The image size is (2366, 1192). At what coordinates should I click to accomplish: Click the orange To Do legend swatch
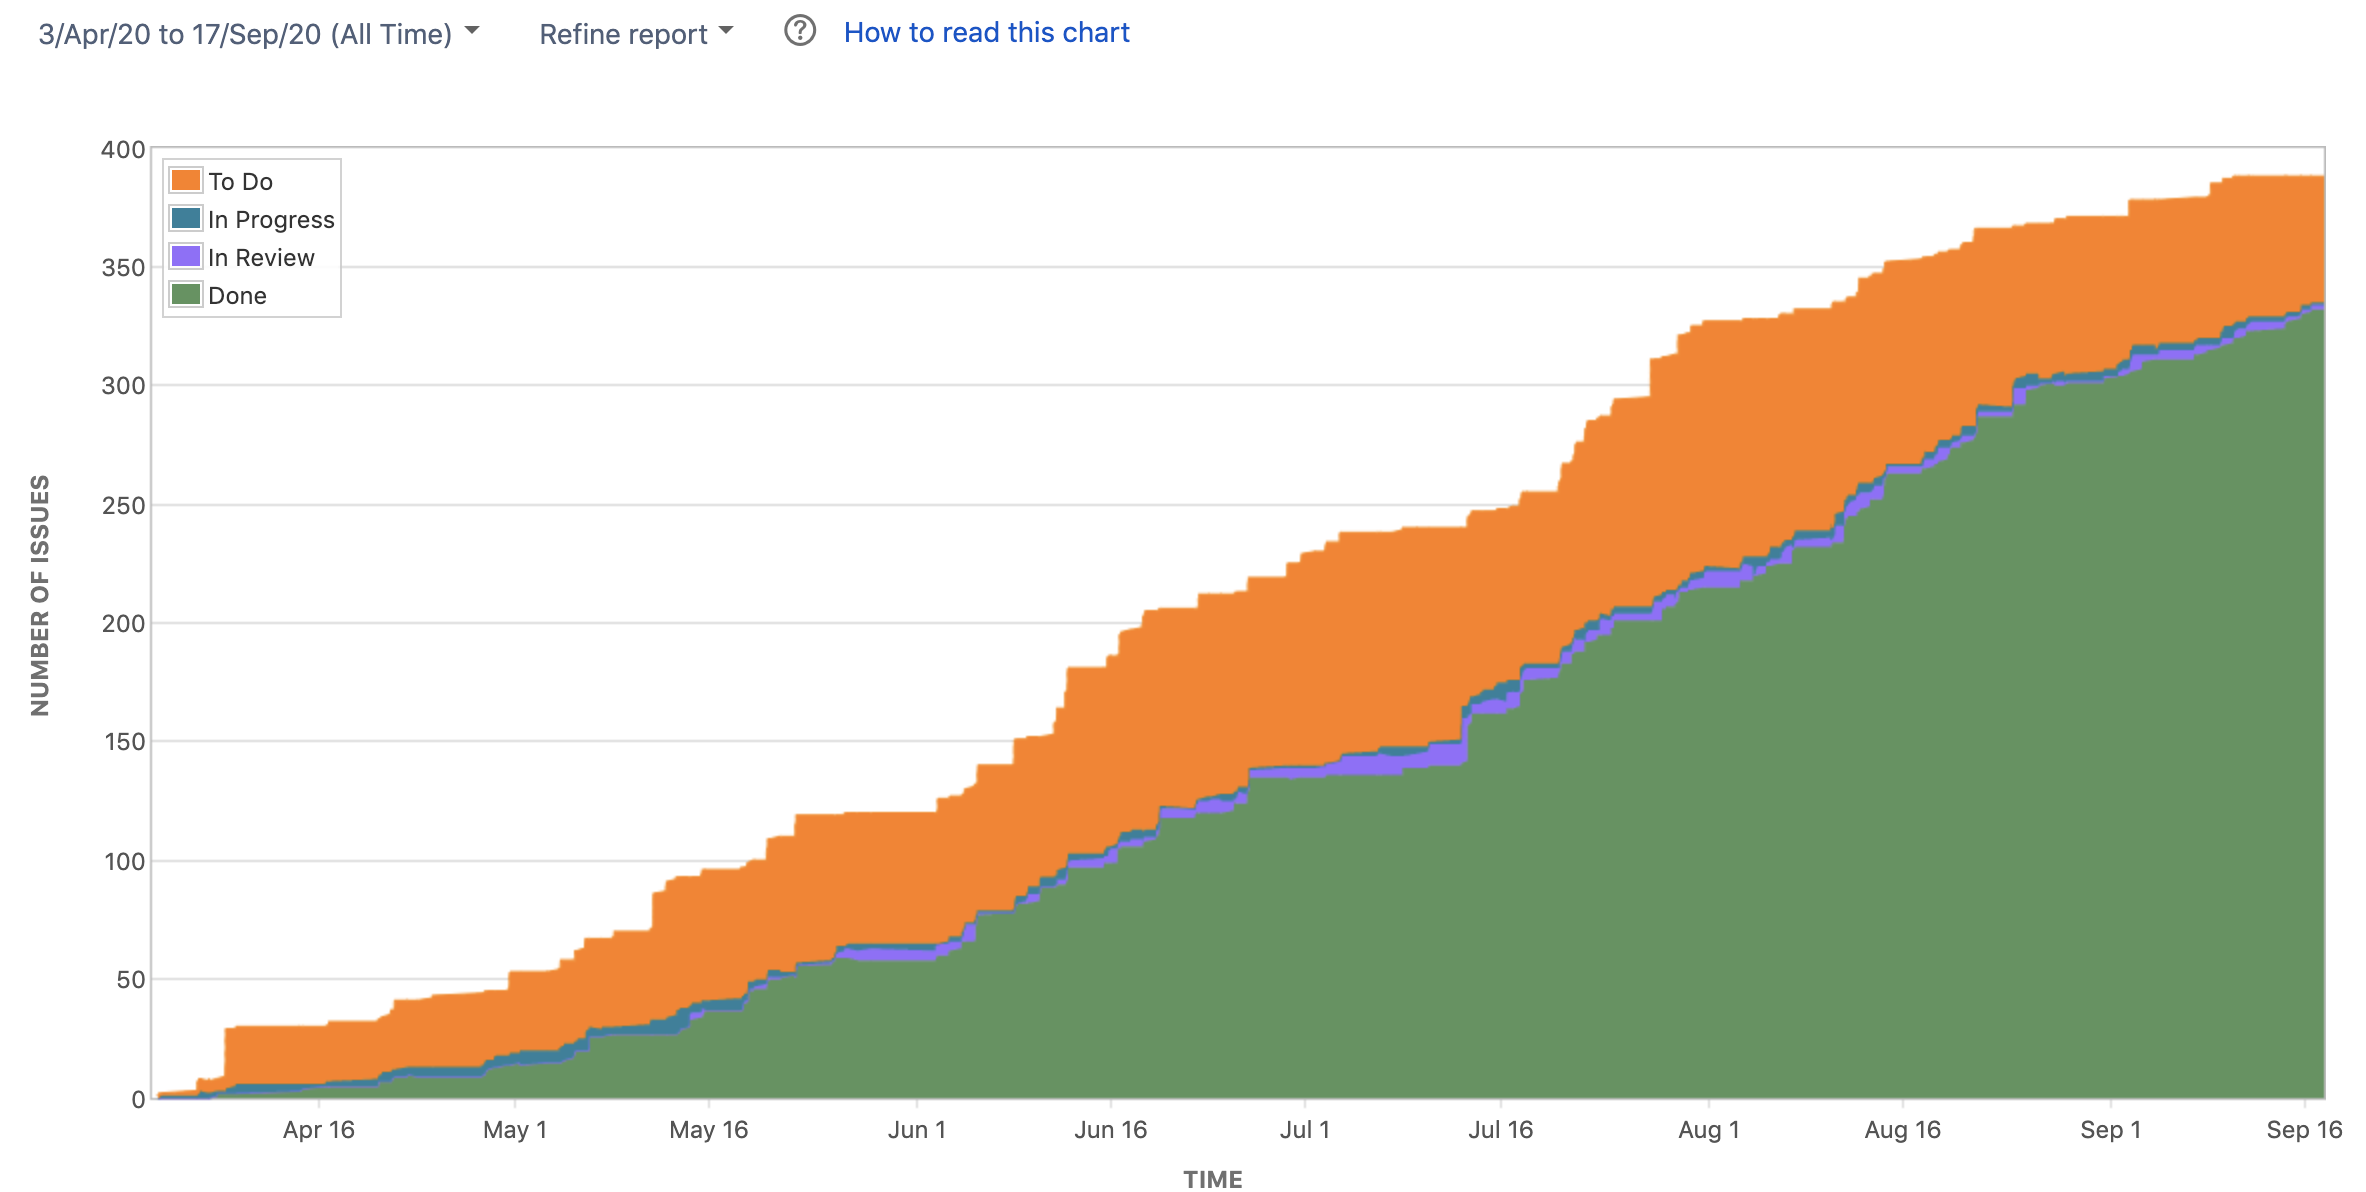(186, 181)
